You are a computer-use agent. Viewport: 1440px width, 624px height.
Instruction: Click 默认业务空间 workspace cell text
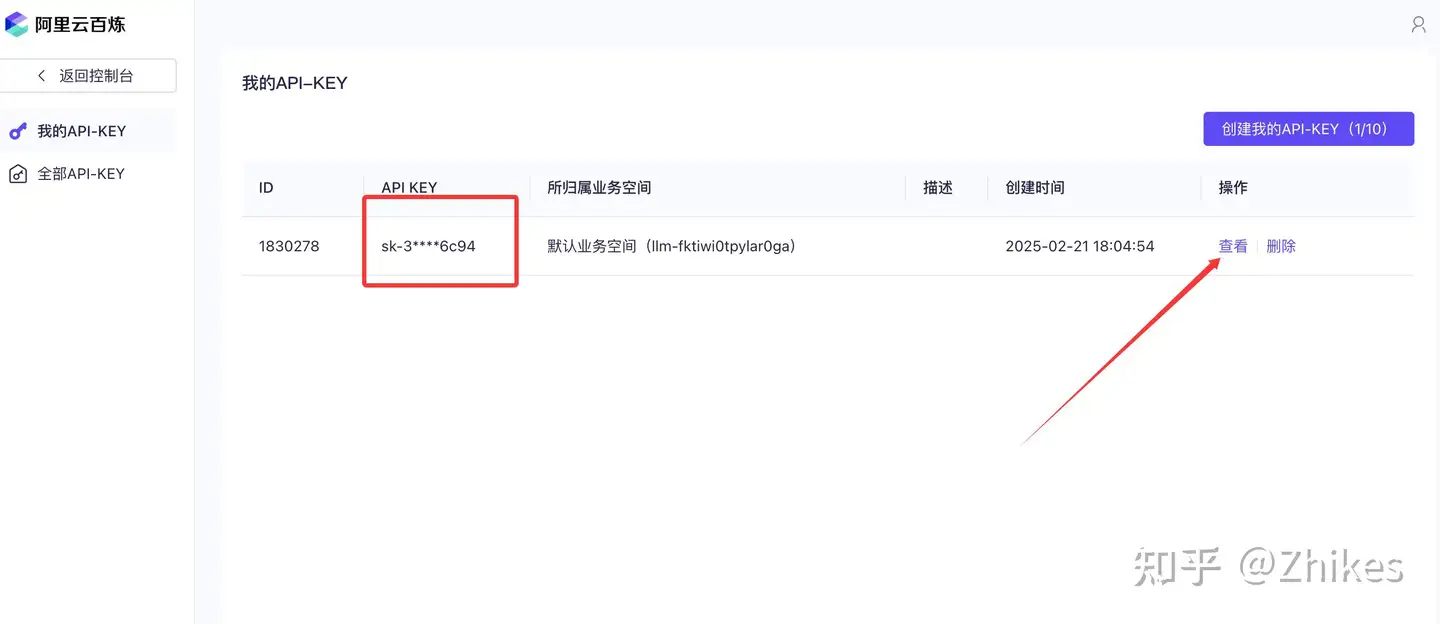[x=671, y=246]
